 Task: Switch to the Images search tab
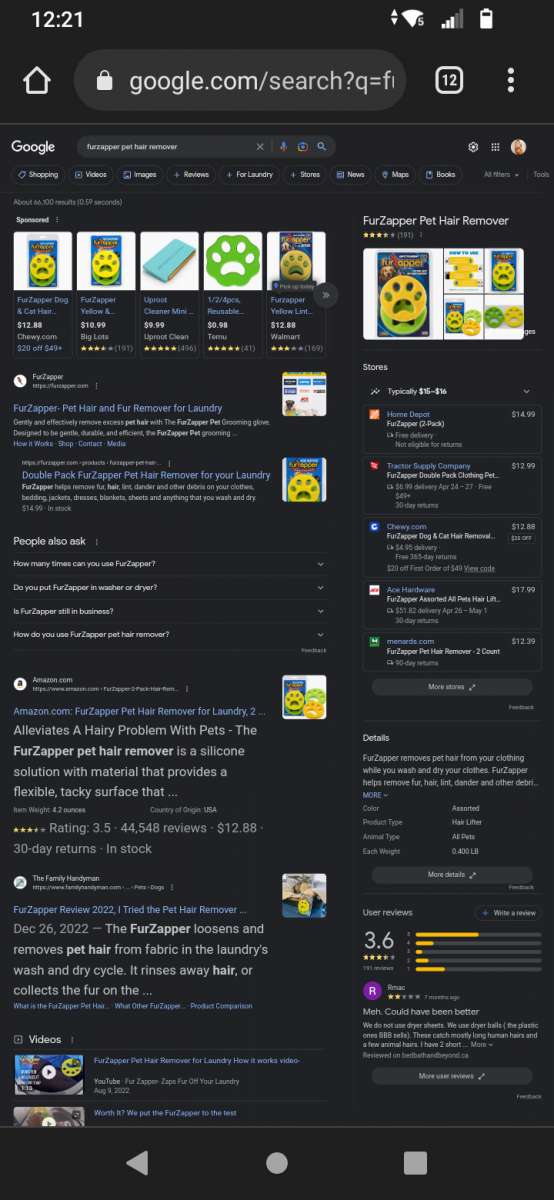tap(139, 175)
